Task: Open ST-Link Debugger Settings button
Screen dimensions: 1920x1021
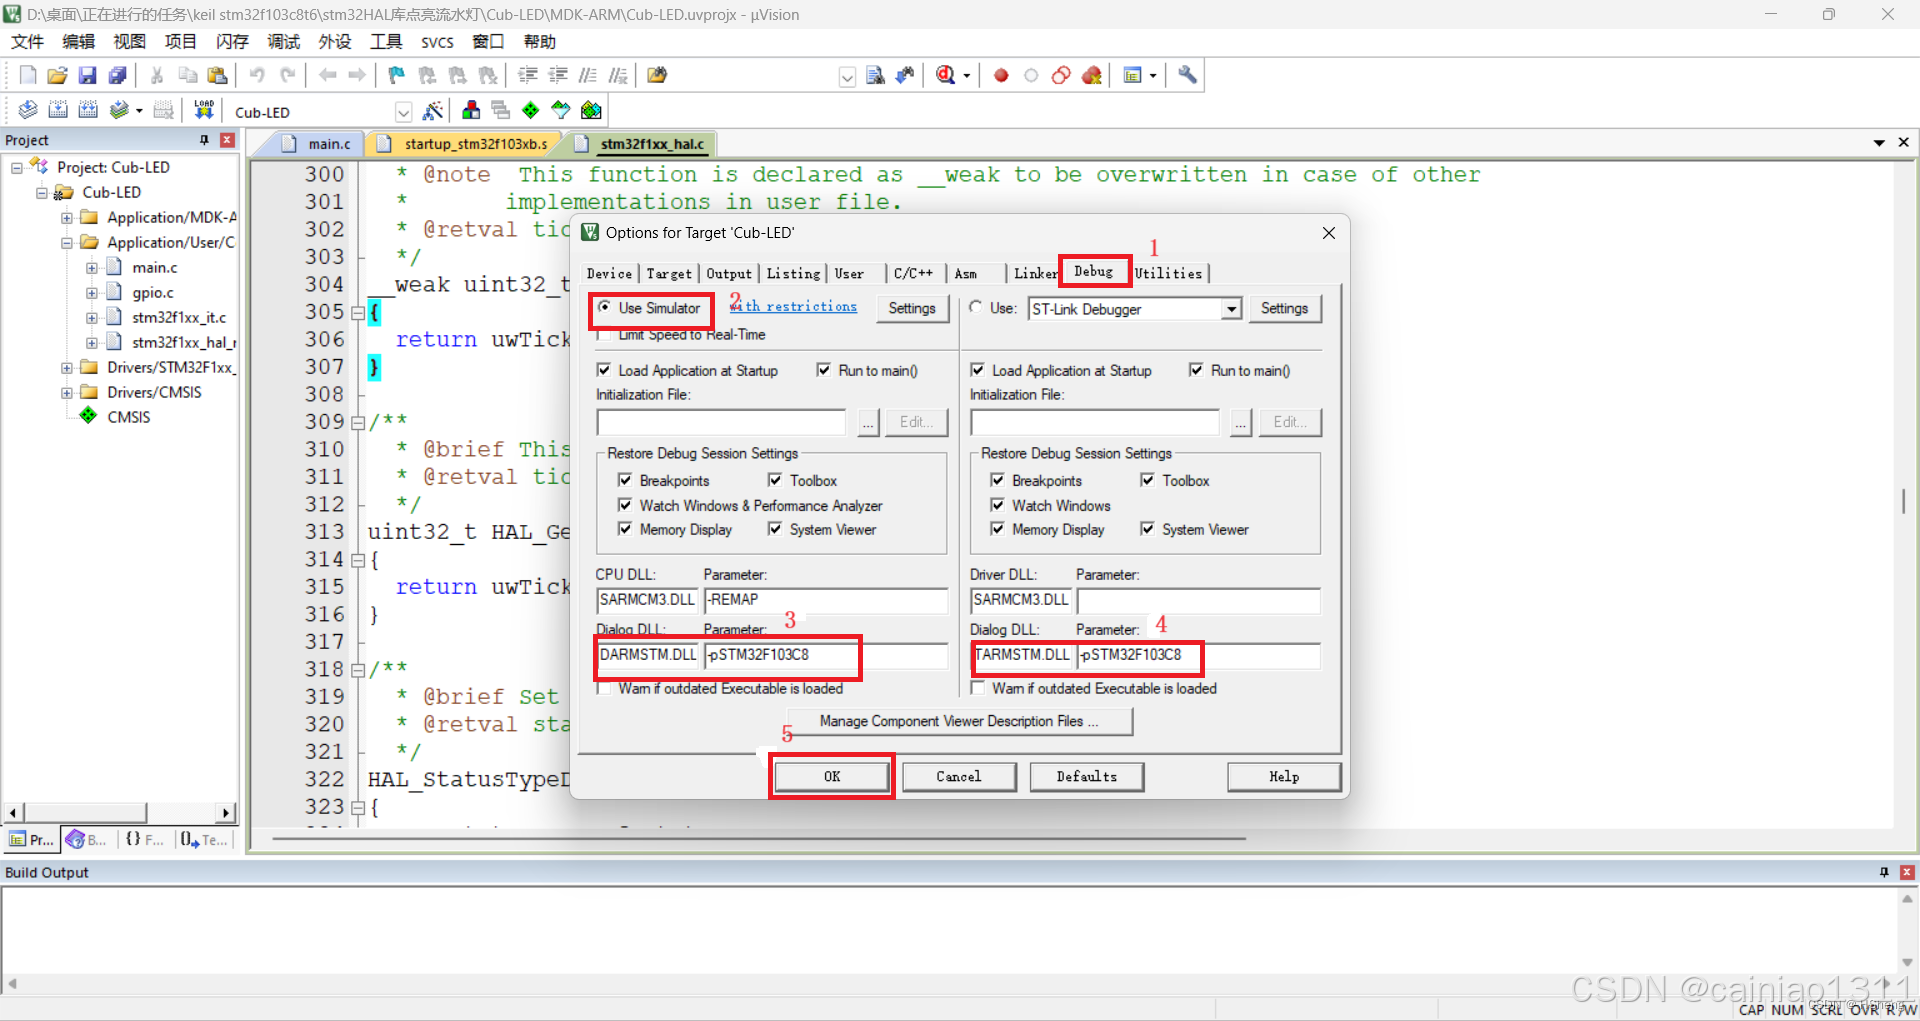Action: tap(1284, 309)
